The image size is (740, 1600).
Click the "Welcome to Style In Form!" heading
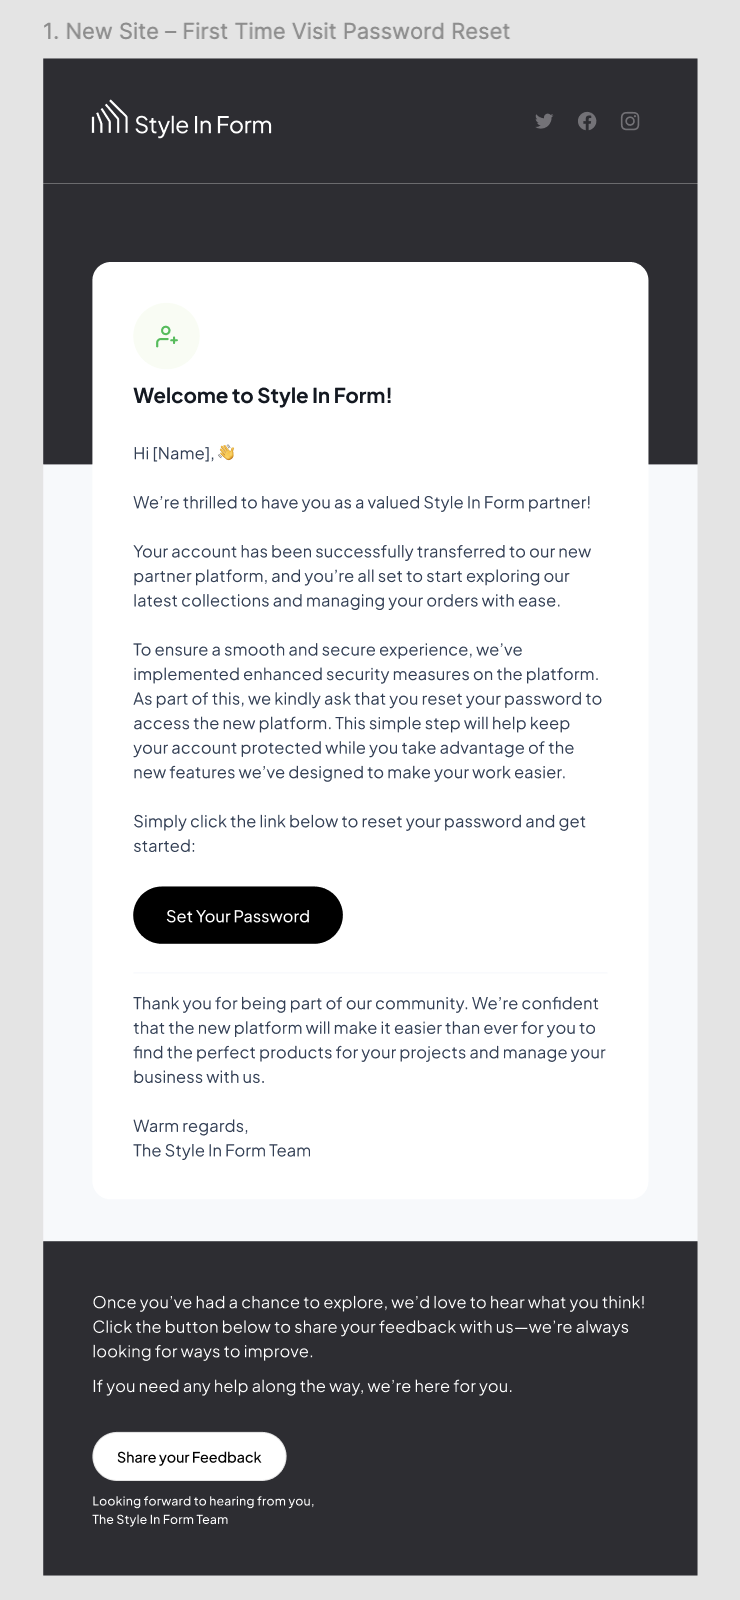[262, 396]
